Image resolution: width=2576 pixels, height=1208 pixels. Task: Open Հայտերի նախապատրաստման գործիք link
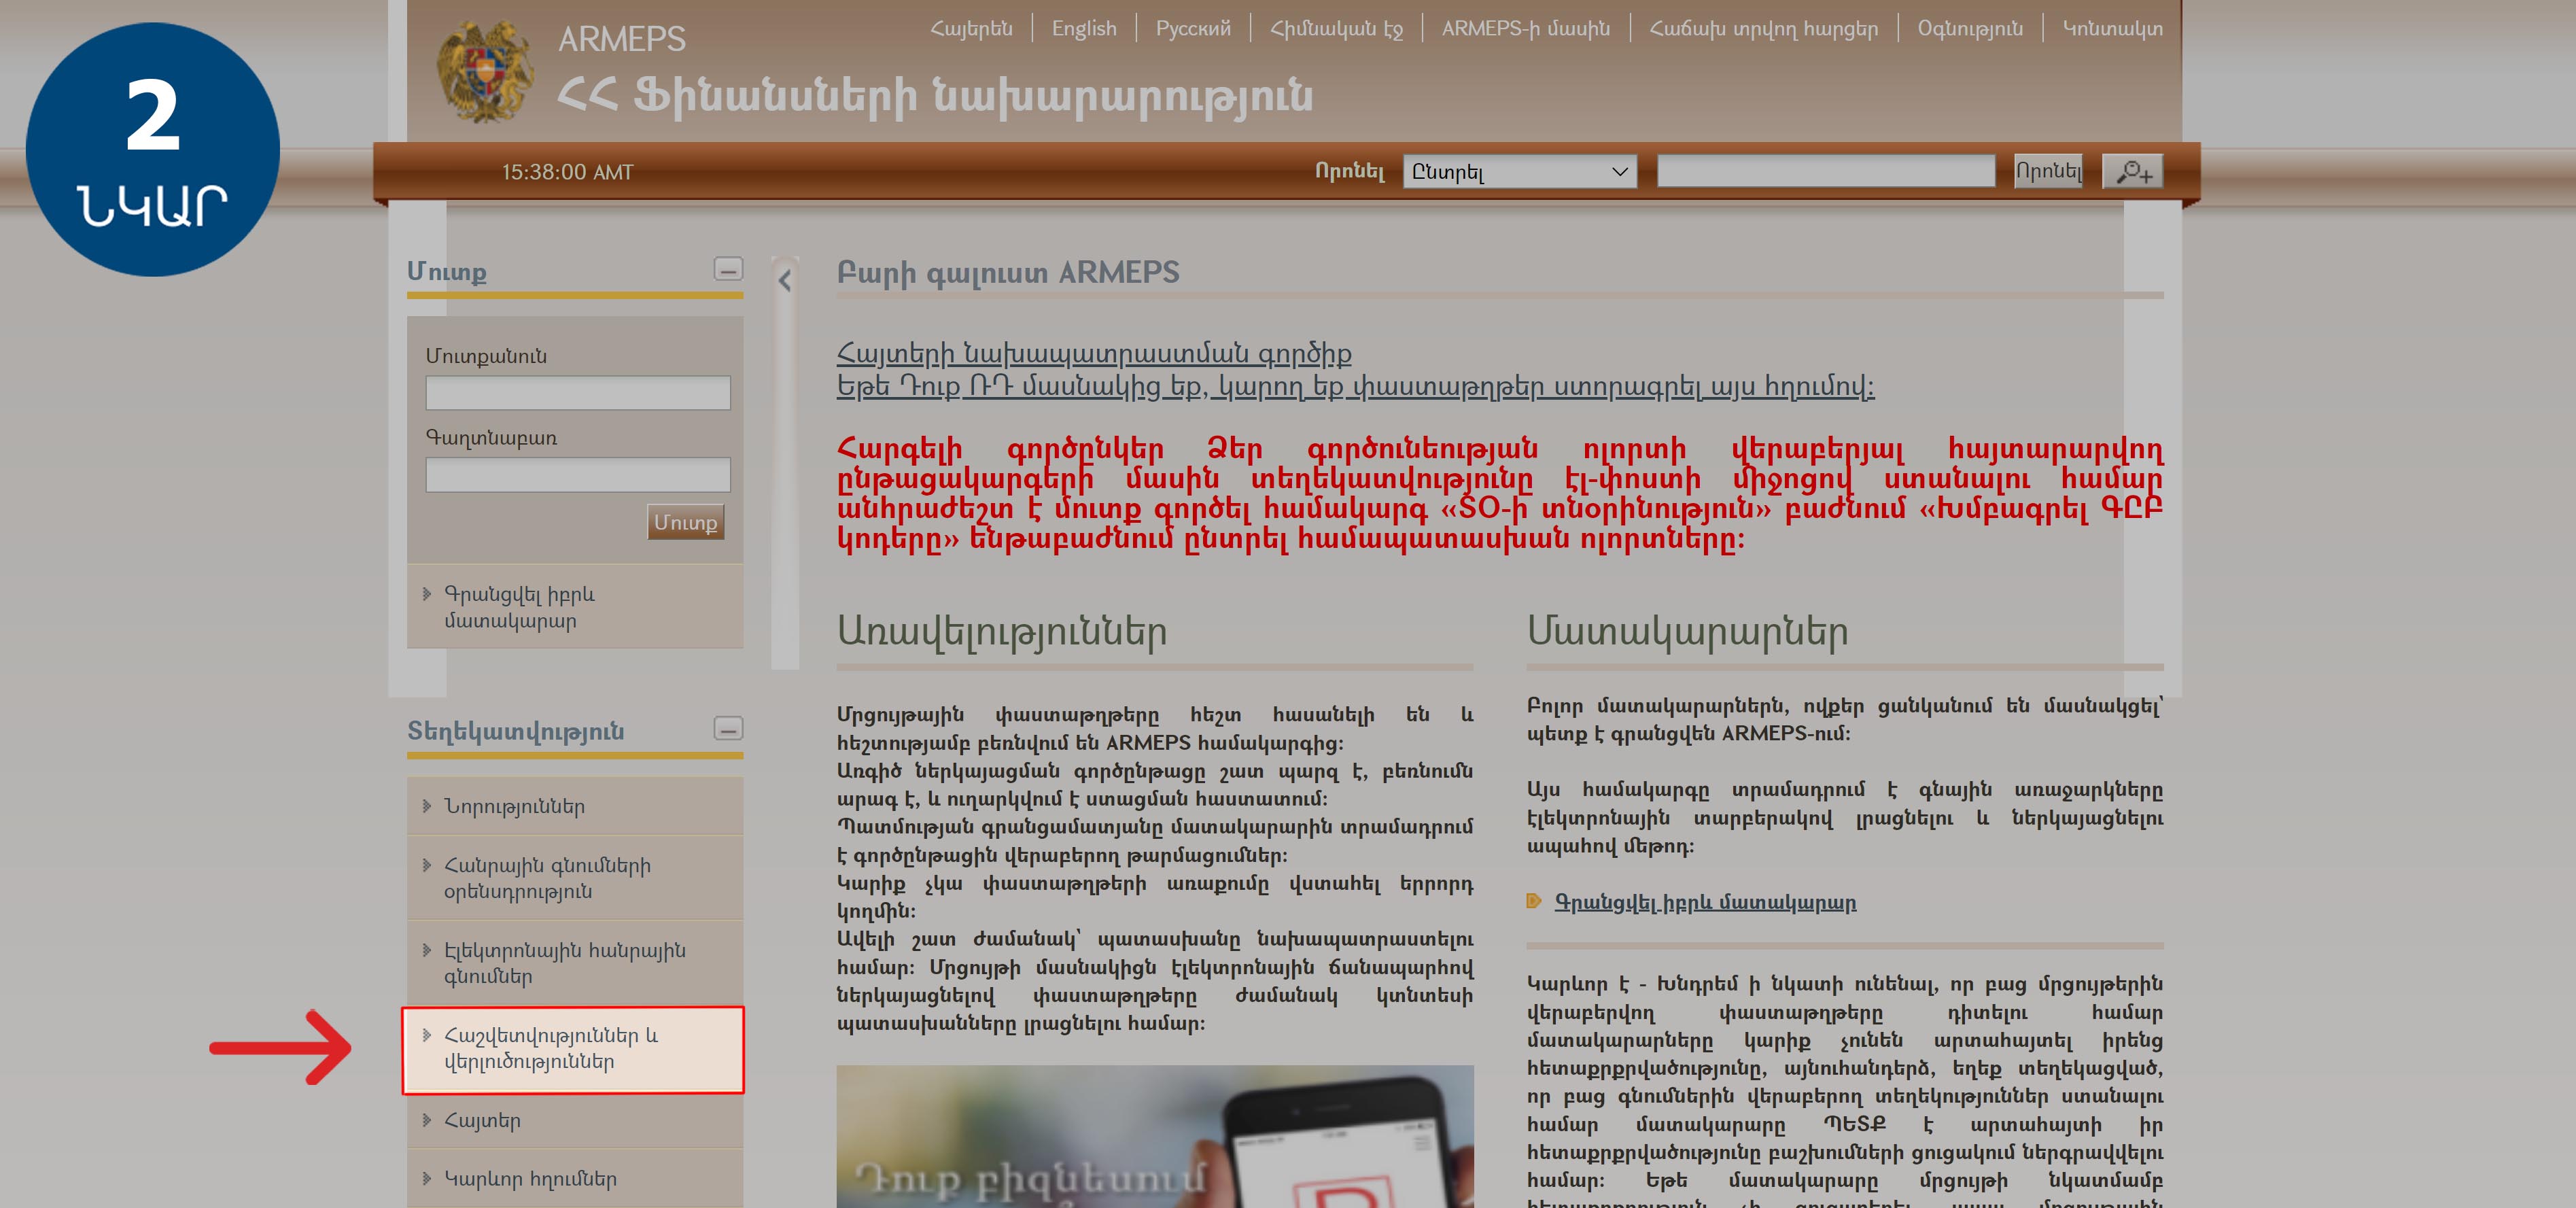click(x=1093, y=353)
